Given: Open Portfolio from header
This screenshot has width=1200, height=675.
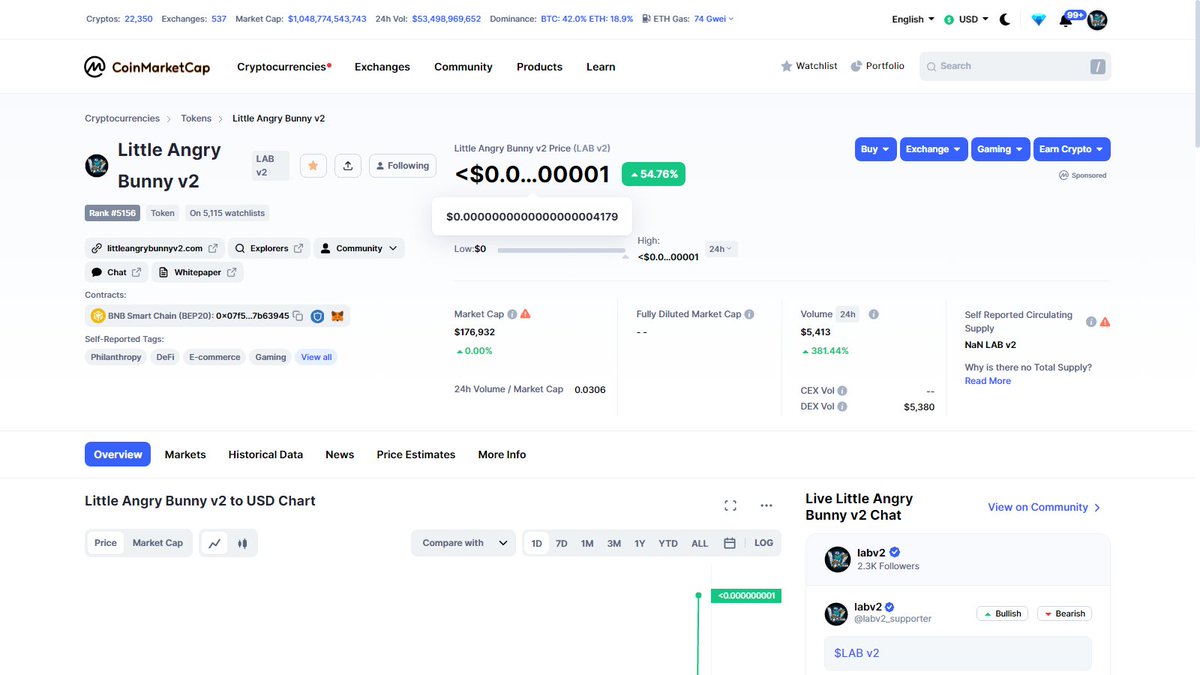Looking at the screenshot, I should click(x=877, y=66).
